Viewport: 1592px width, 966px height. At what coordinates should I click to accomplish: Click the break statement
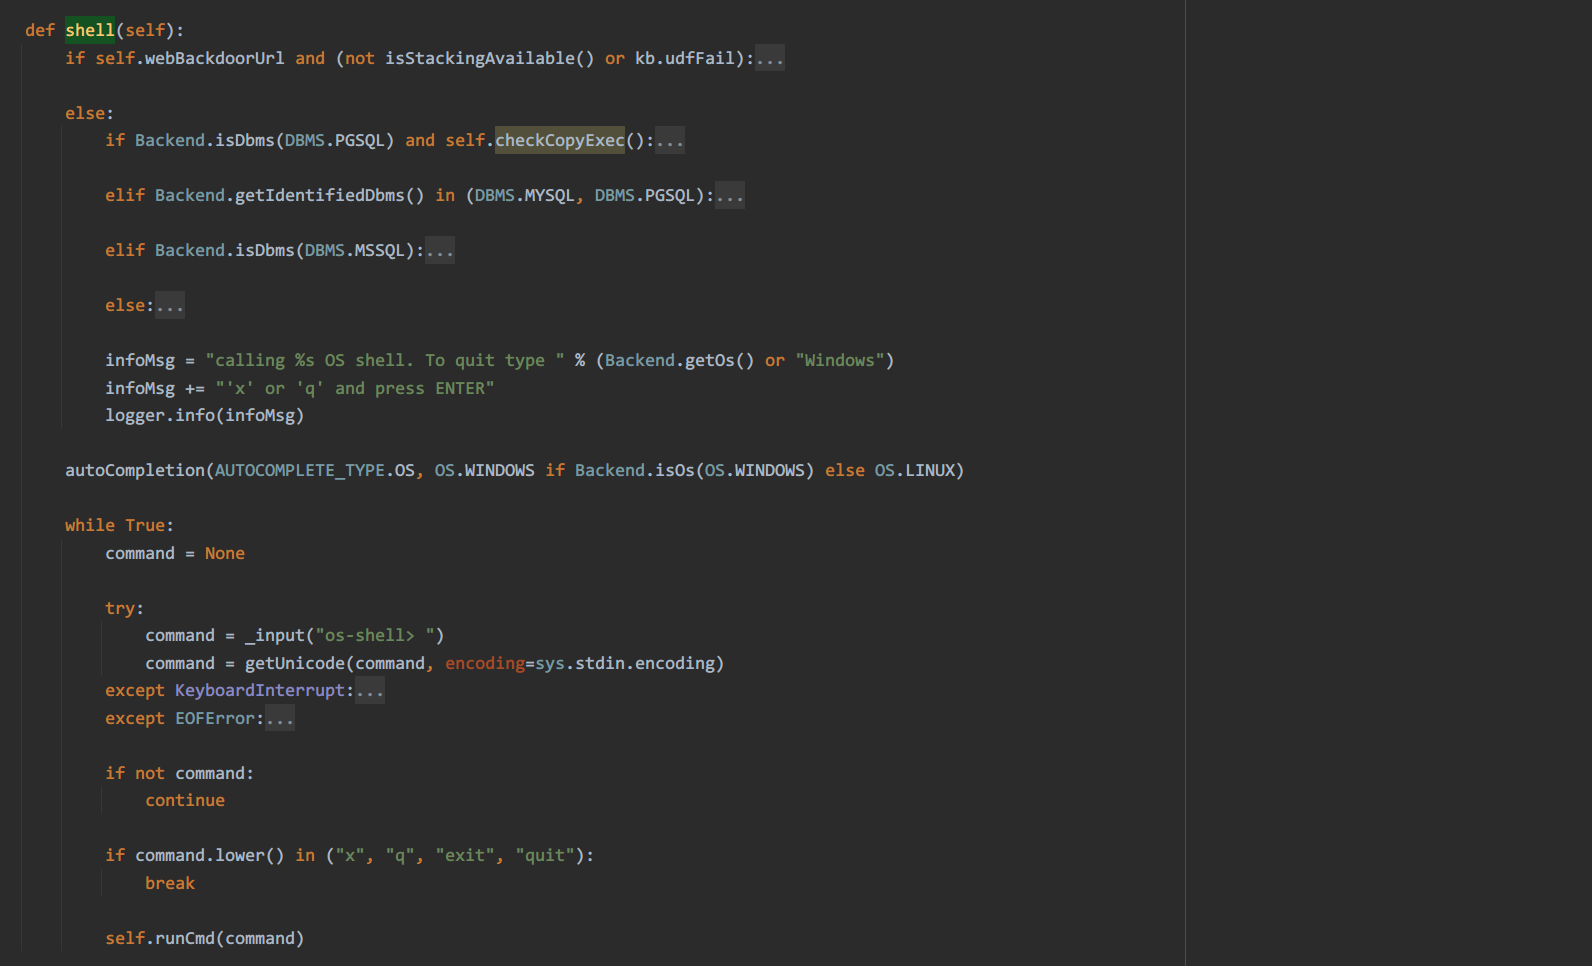170,883
